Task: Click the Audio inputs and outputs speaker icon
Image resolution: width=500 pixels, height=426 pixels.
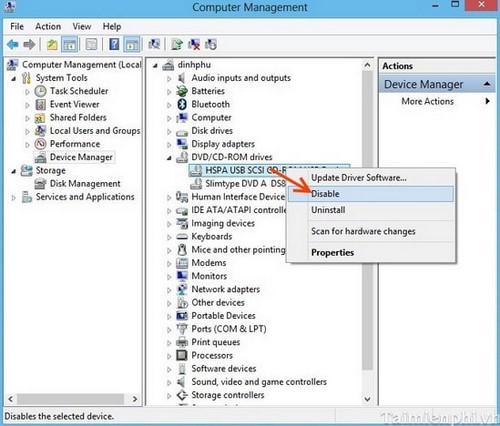Action: [182, 78]
